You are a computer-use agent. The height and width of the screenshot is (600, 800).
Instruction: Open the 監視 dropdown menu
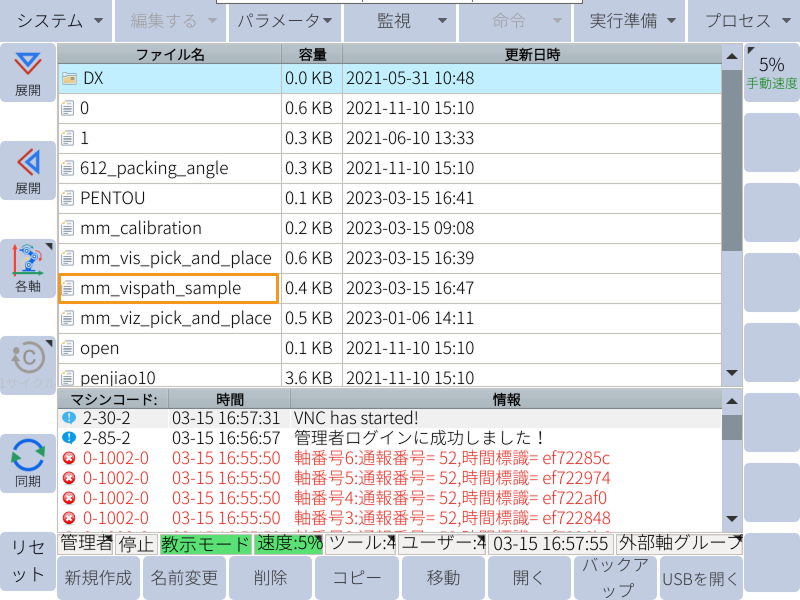click(x=400, y=20)
